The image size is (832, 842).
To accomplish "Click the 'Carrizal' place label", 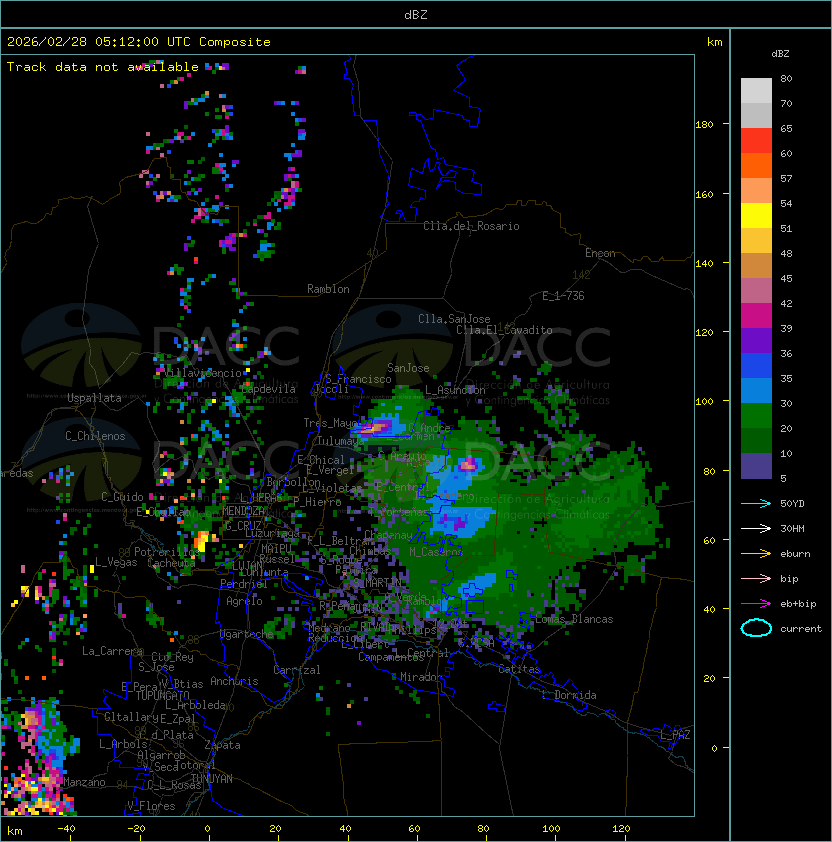I will pos(296,670).
